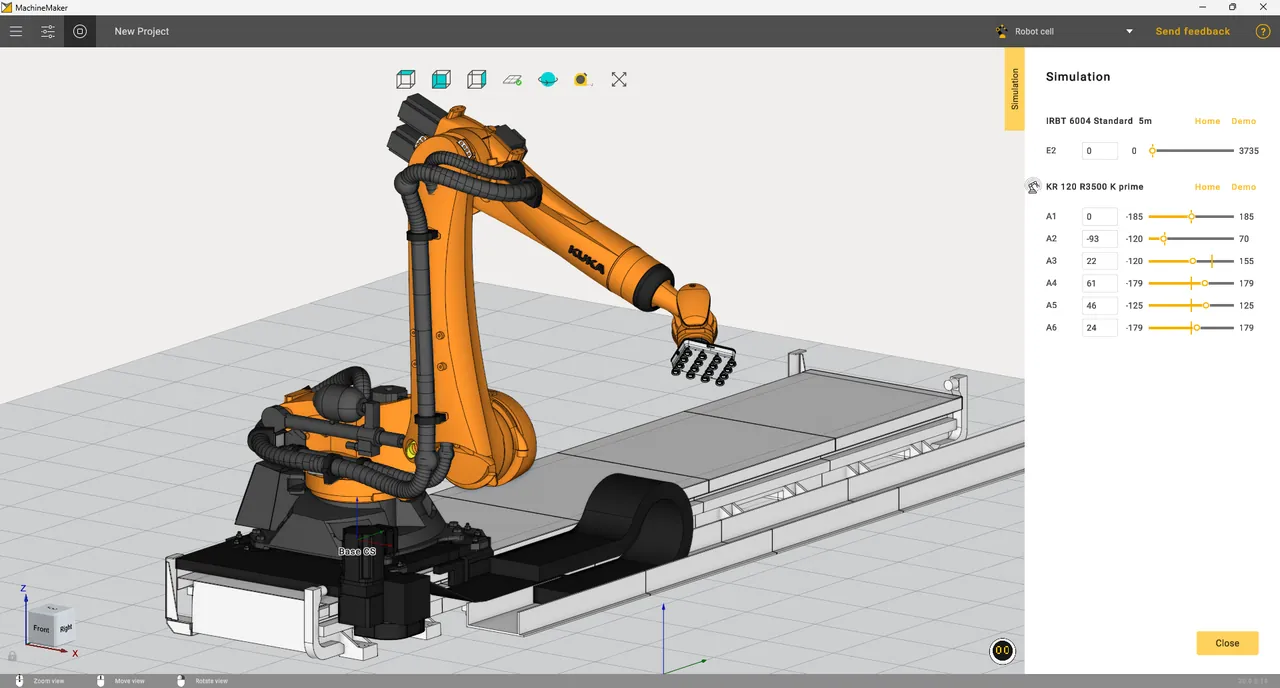Click the E2 value input field
The width and height of the screenshot is (1280, 688).
pos(1099,151)
